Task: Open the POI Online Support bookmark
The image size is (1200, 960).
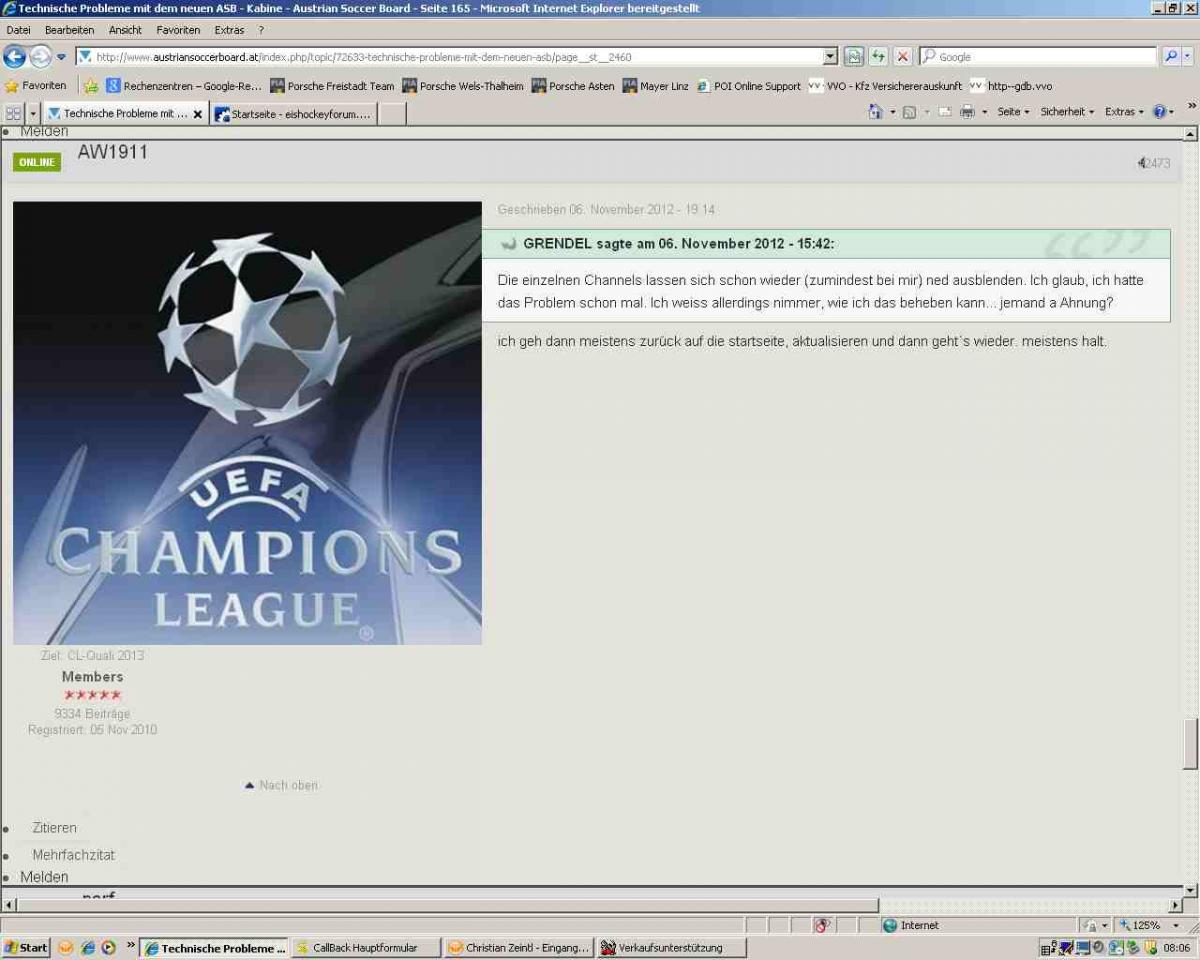Action: click(749, 86)
